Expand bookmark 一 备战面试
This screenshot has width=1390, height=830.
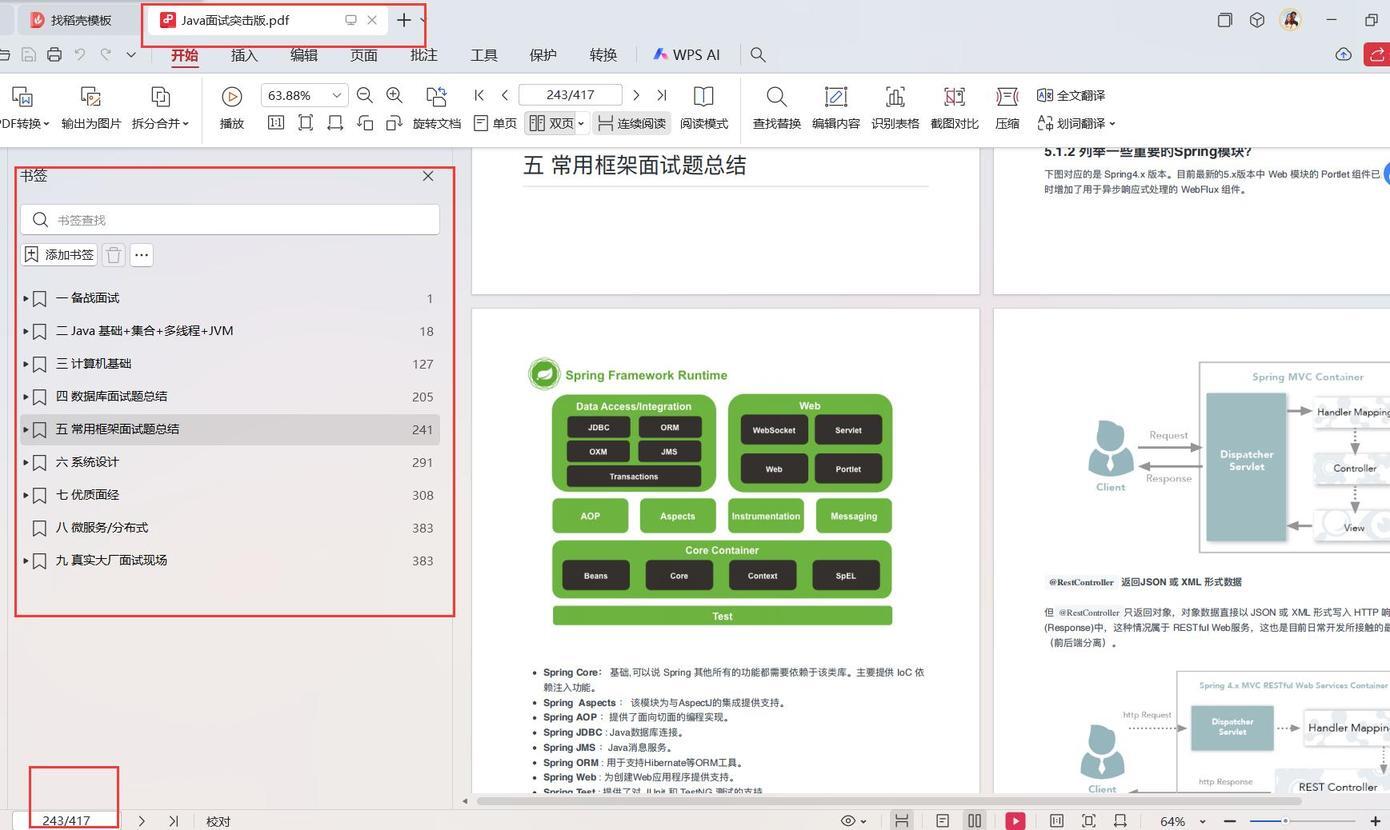click(26, 298)
